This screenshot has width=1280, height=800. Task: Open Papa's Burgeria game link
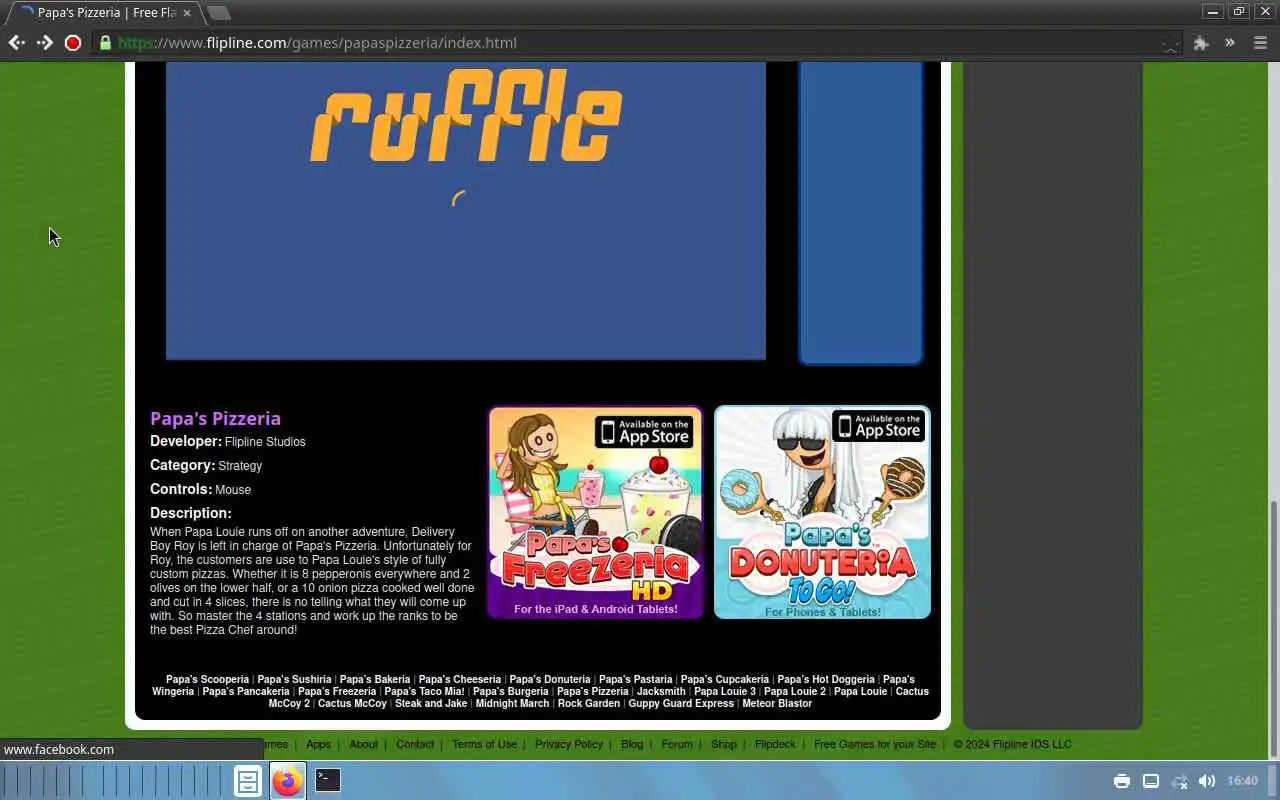tap(510, 692)
